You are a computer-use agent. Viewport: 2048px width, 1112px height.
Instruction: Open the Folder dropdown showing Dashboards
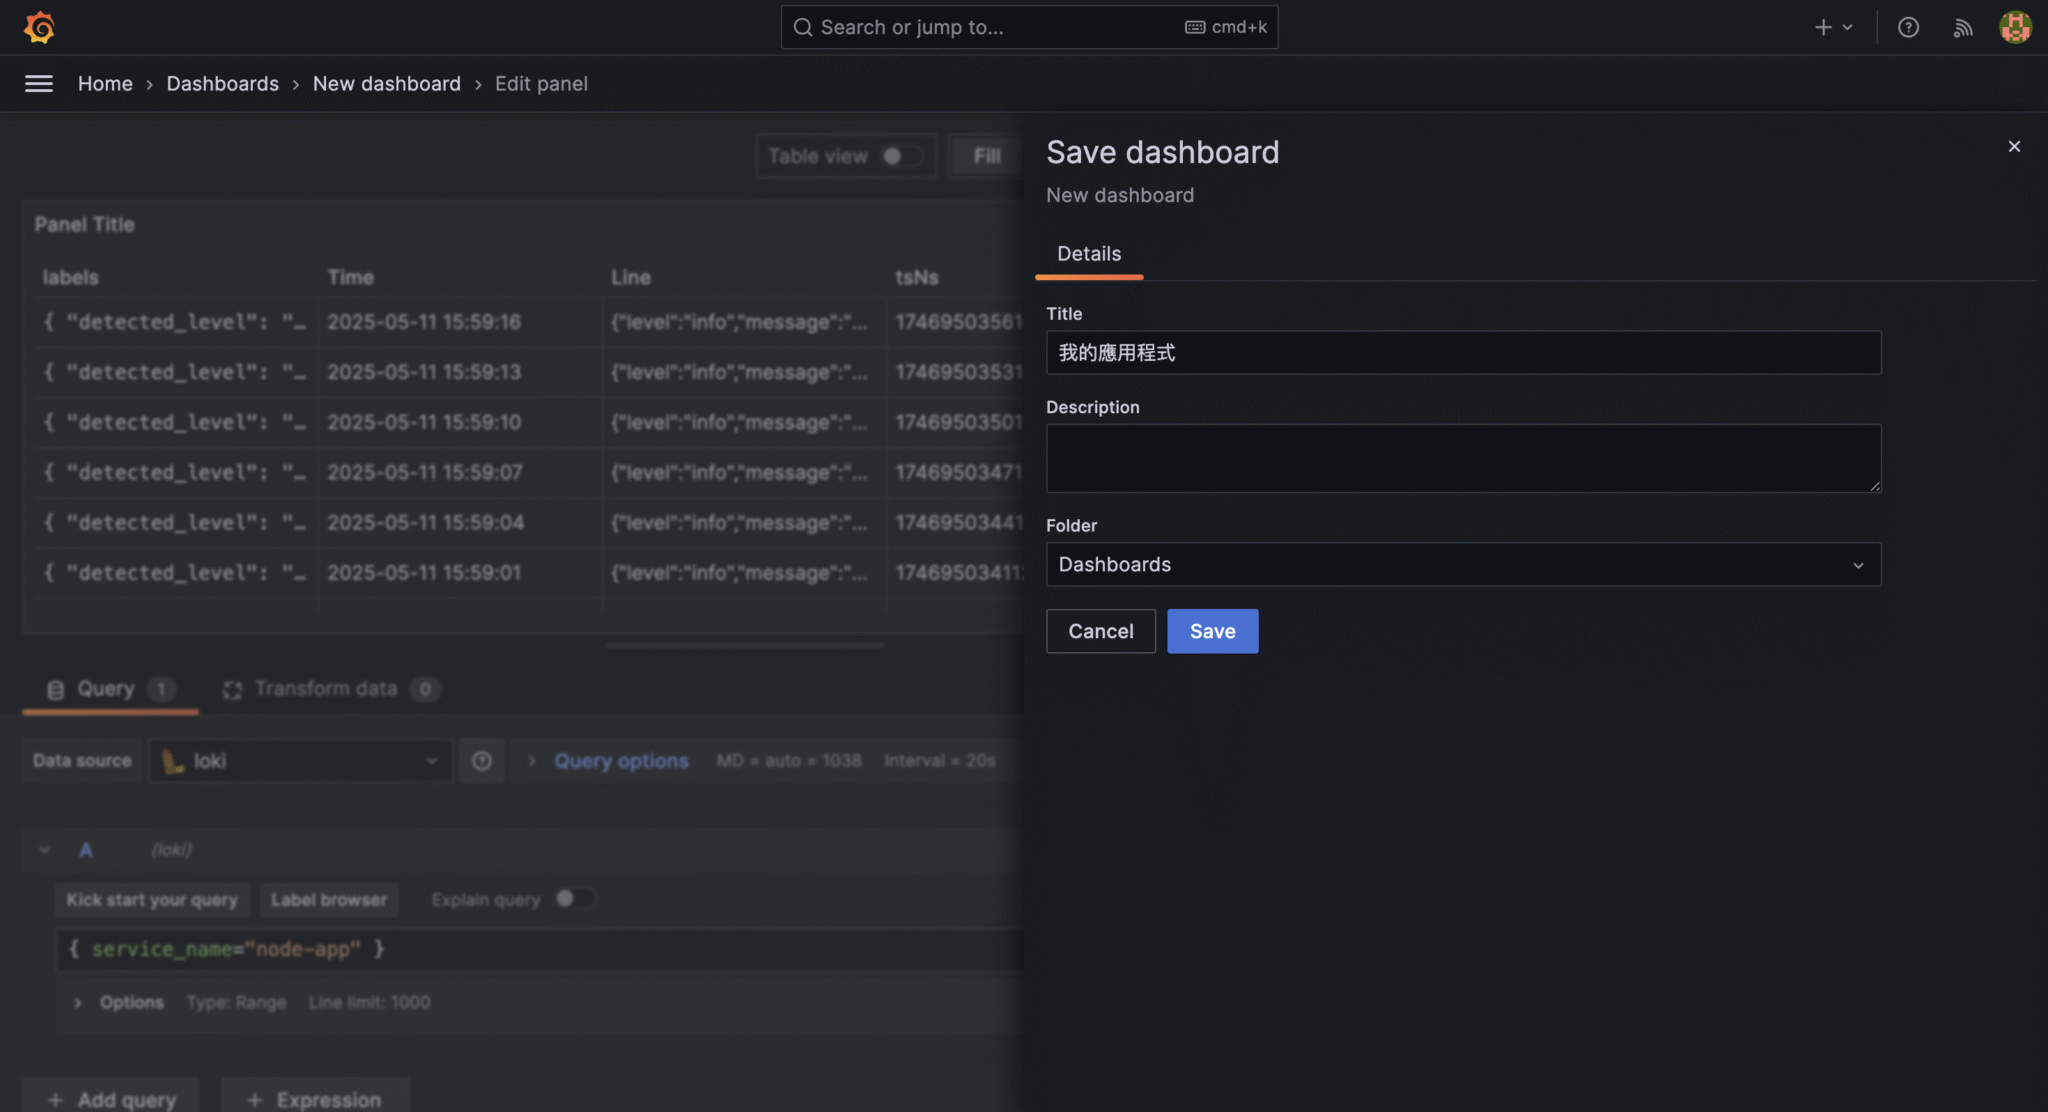point(1462,564)
